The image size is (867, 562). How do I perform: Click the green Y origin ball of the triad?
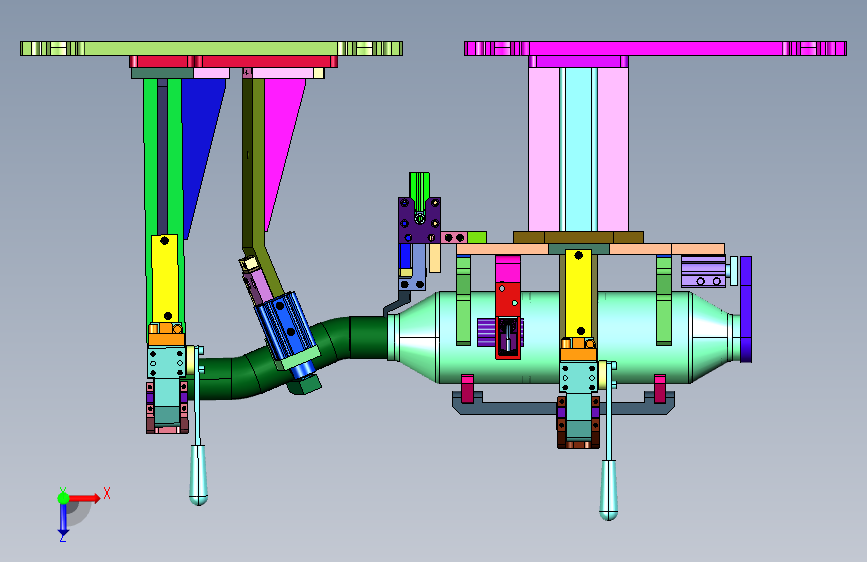[x=63, y=498]
